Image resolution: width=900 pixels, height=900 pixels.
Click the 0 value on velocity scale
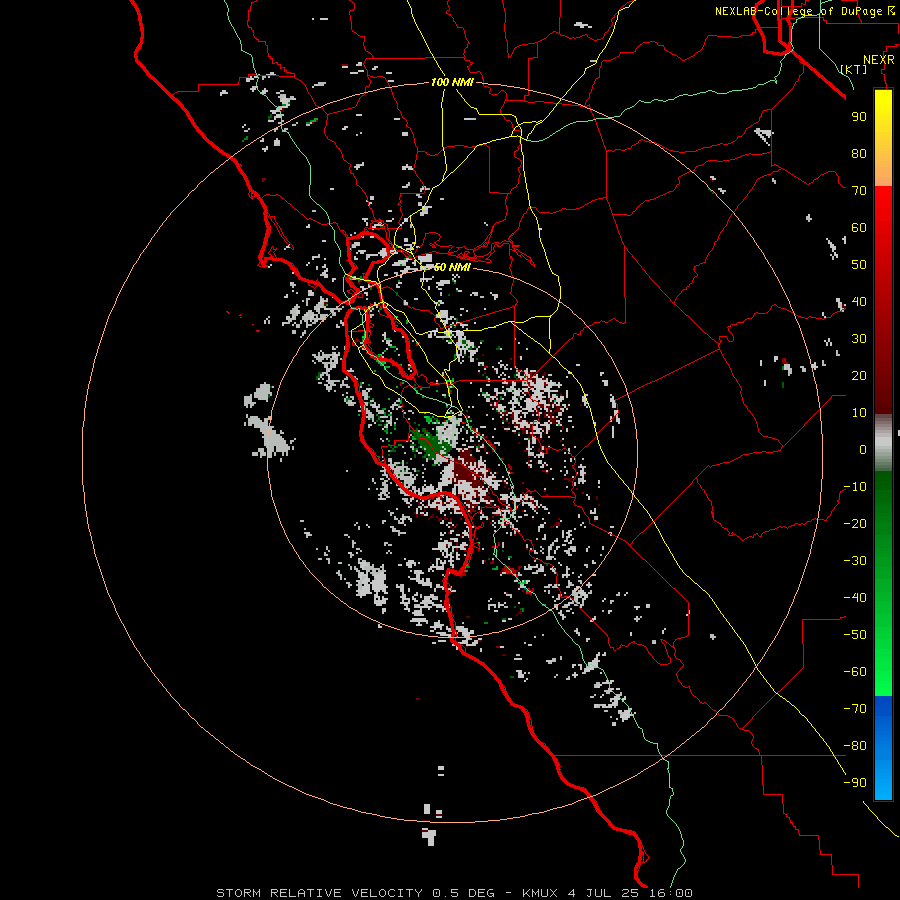[x=863, y=449]
